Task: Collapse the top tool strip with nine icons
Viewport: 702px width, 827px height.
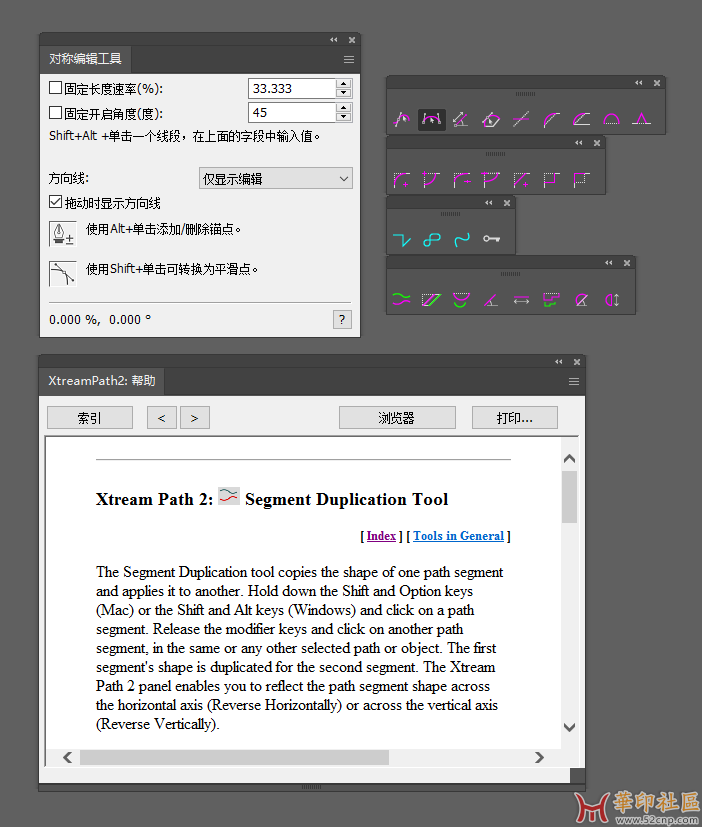Action: 639,83
